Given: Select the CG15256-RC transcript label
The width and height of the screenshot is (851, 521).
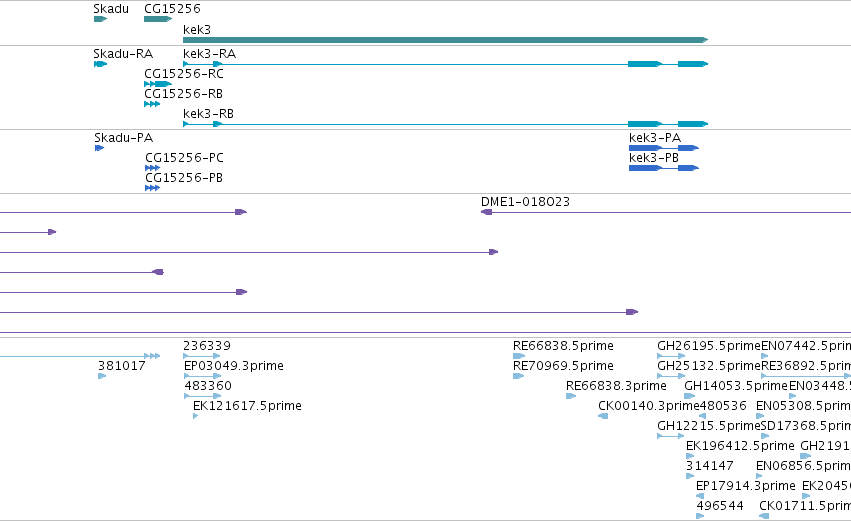Looking at the screenshot, I should click(184, 74).
